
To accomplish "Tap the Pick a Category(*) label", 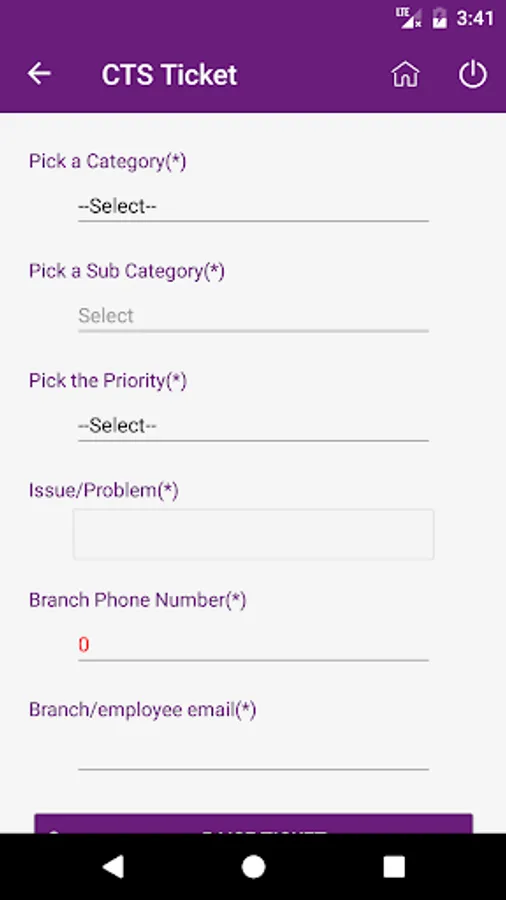I will point(108,161).
